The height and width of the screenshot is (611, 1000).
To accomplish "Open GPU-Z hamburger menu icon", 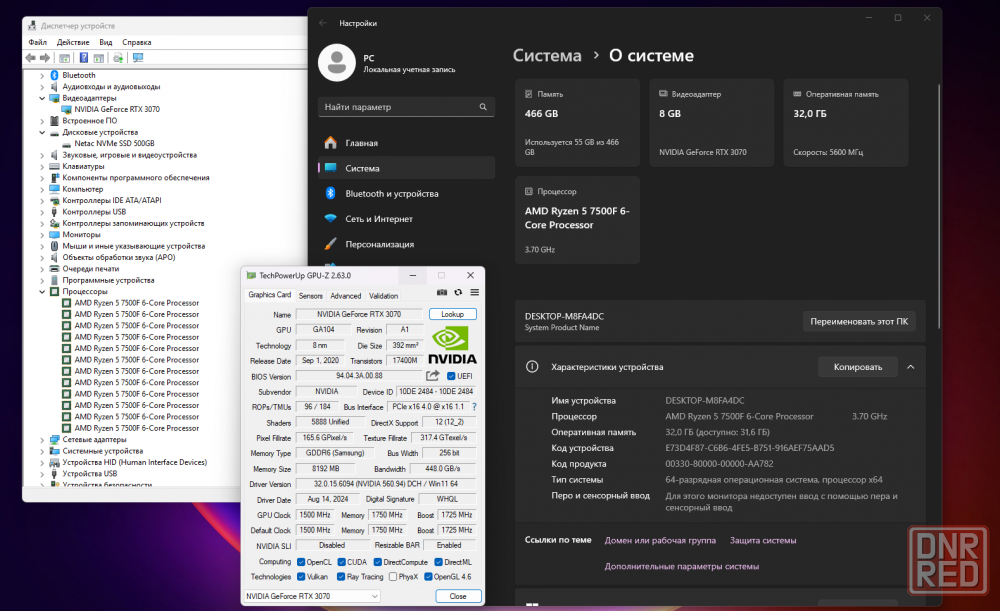I will tap(474, 292).
